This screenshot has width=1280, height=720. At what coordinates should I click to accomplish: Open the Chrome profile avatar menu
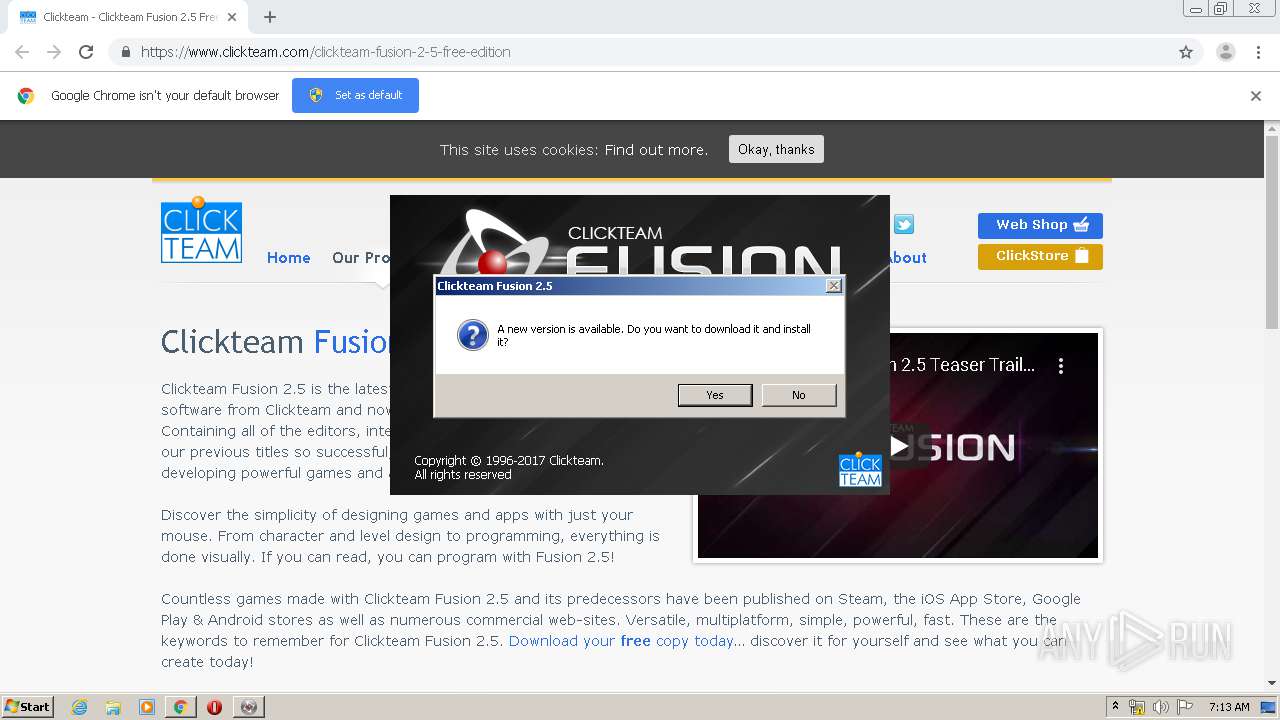[1226, 52]
